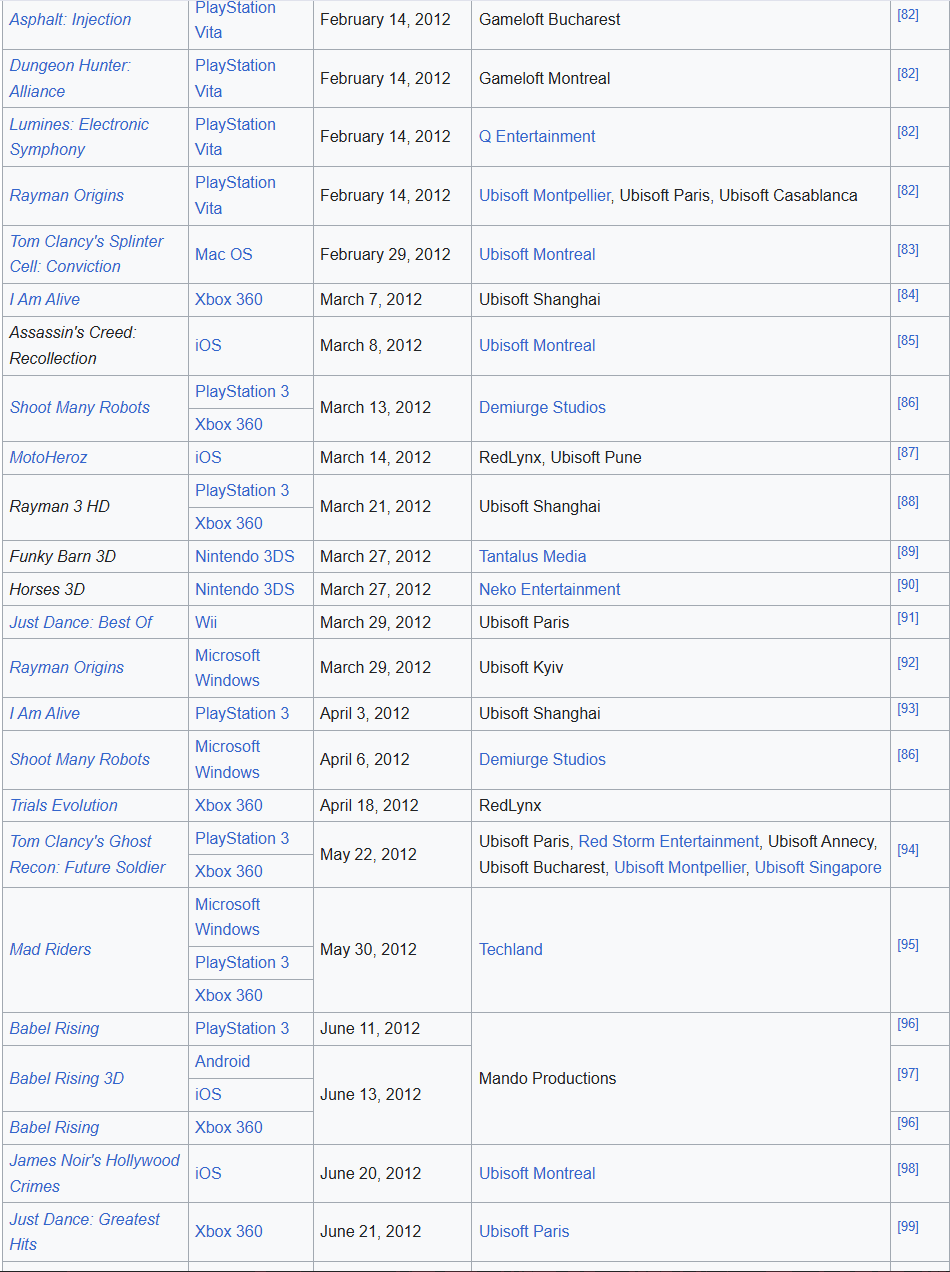This screenshot has height=1272, width=950.
Task: Open citation [97] reference
Action: coord(908,1073)
